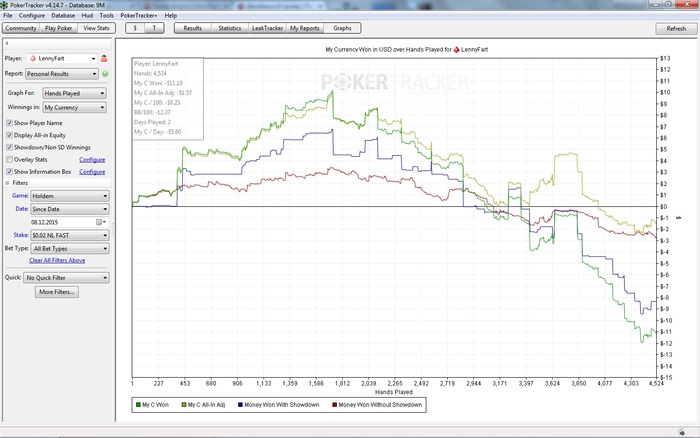Open the Quick filter dropdown
700x438 pixels.
tap(66, 278)
